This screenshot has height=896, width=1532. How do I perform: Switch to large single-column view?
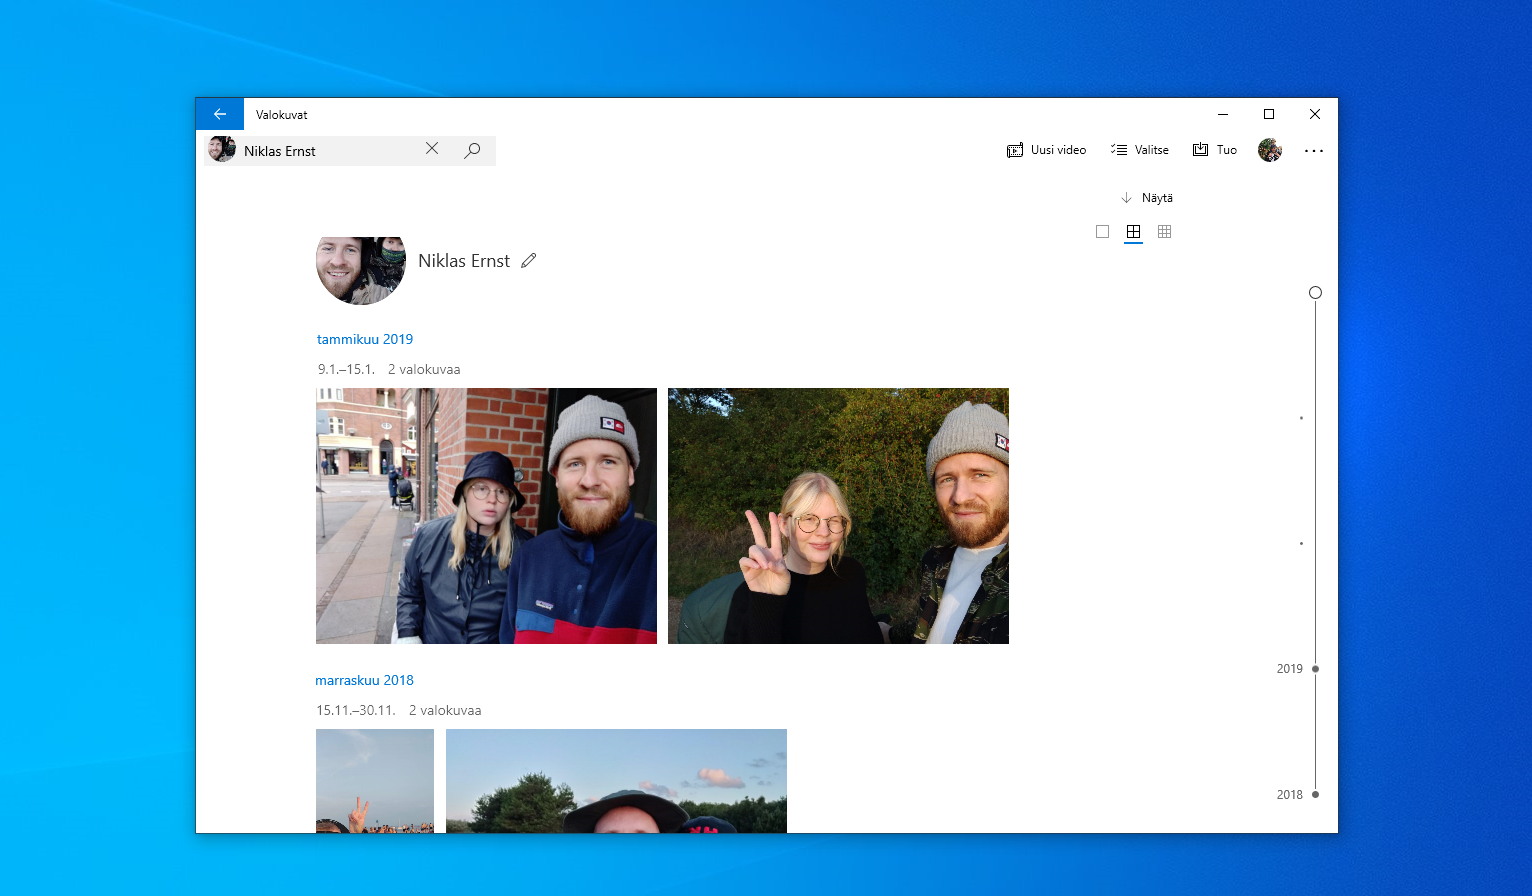point(1102,231)
